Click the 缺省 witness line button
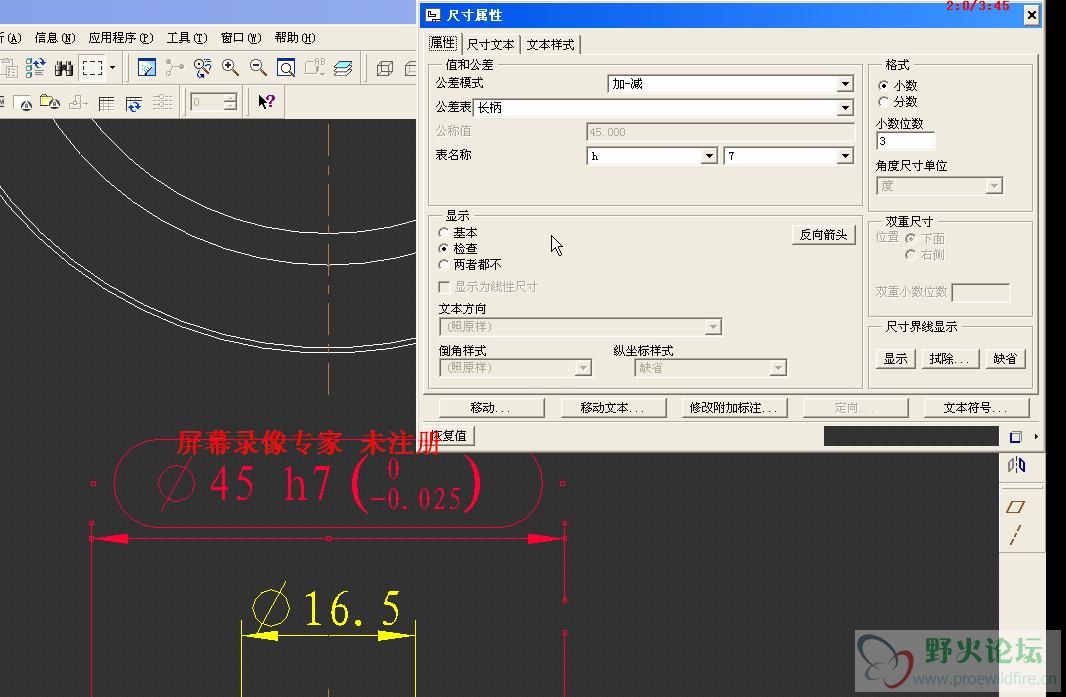The width and height of the screenshot is (1066, 697). click(x=1004, y=359)
